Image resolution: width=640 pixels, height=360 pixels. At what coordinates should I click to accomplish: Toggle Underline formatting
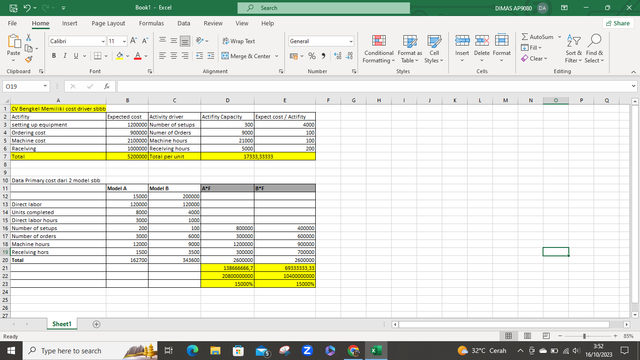[76, 56]
